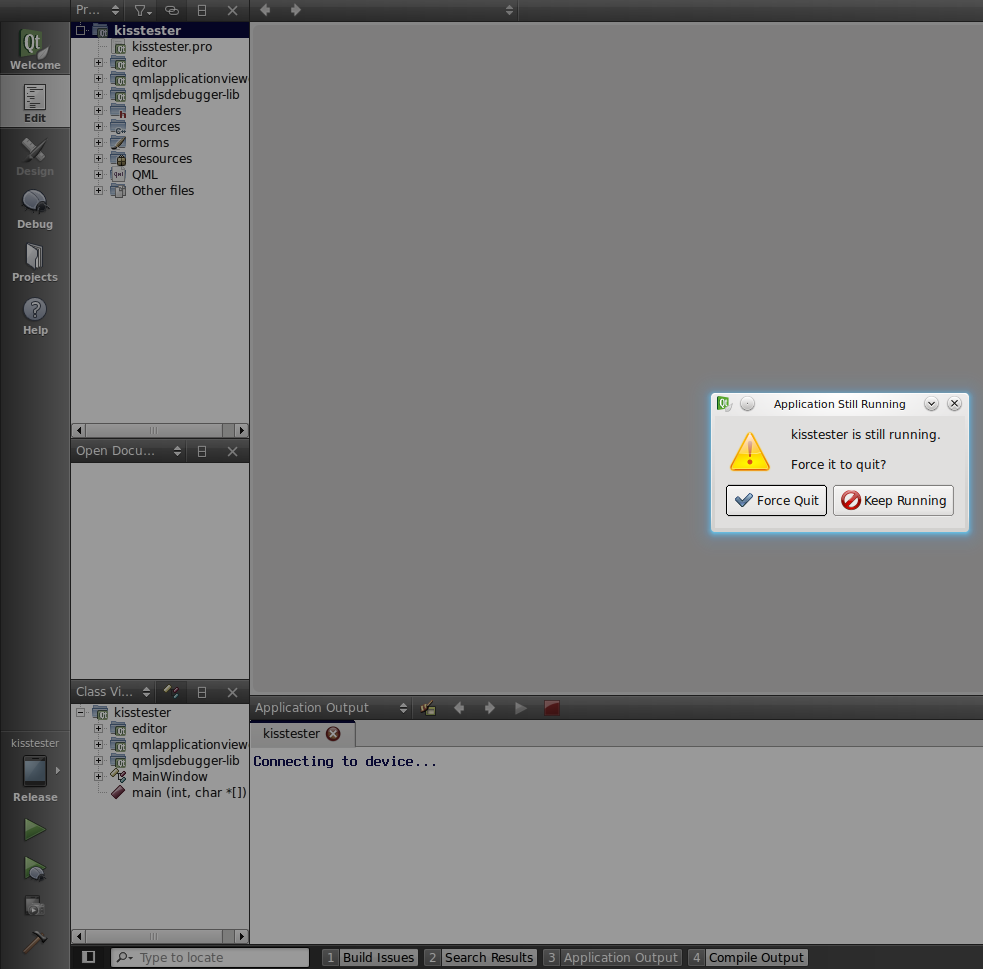Click the Keep Running button
The height and width of the screenshot is (969, 983).
click(893, 500)
